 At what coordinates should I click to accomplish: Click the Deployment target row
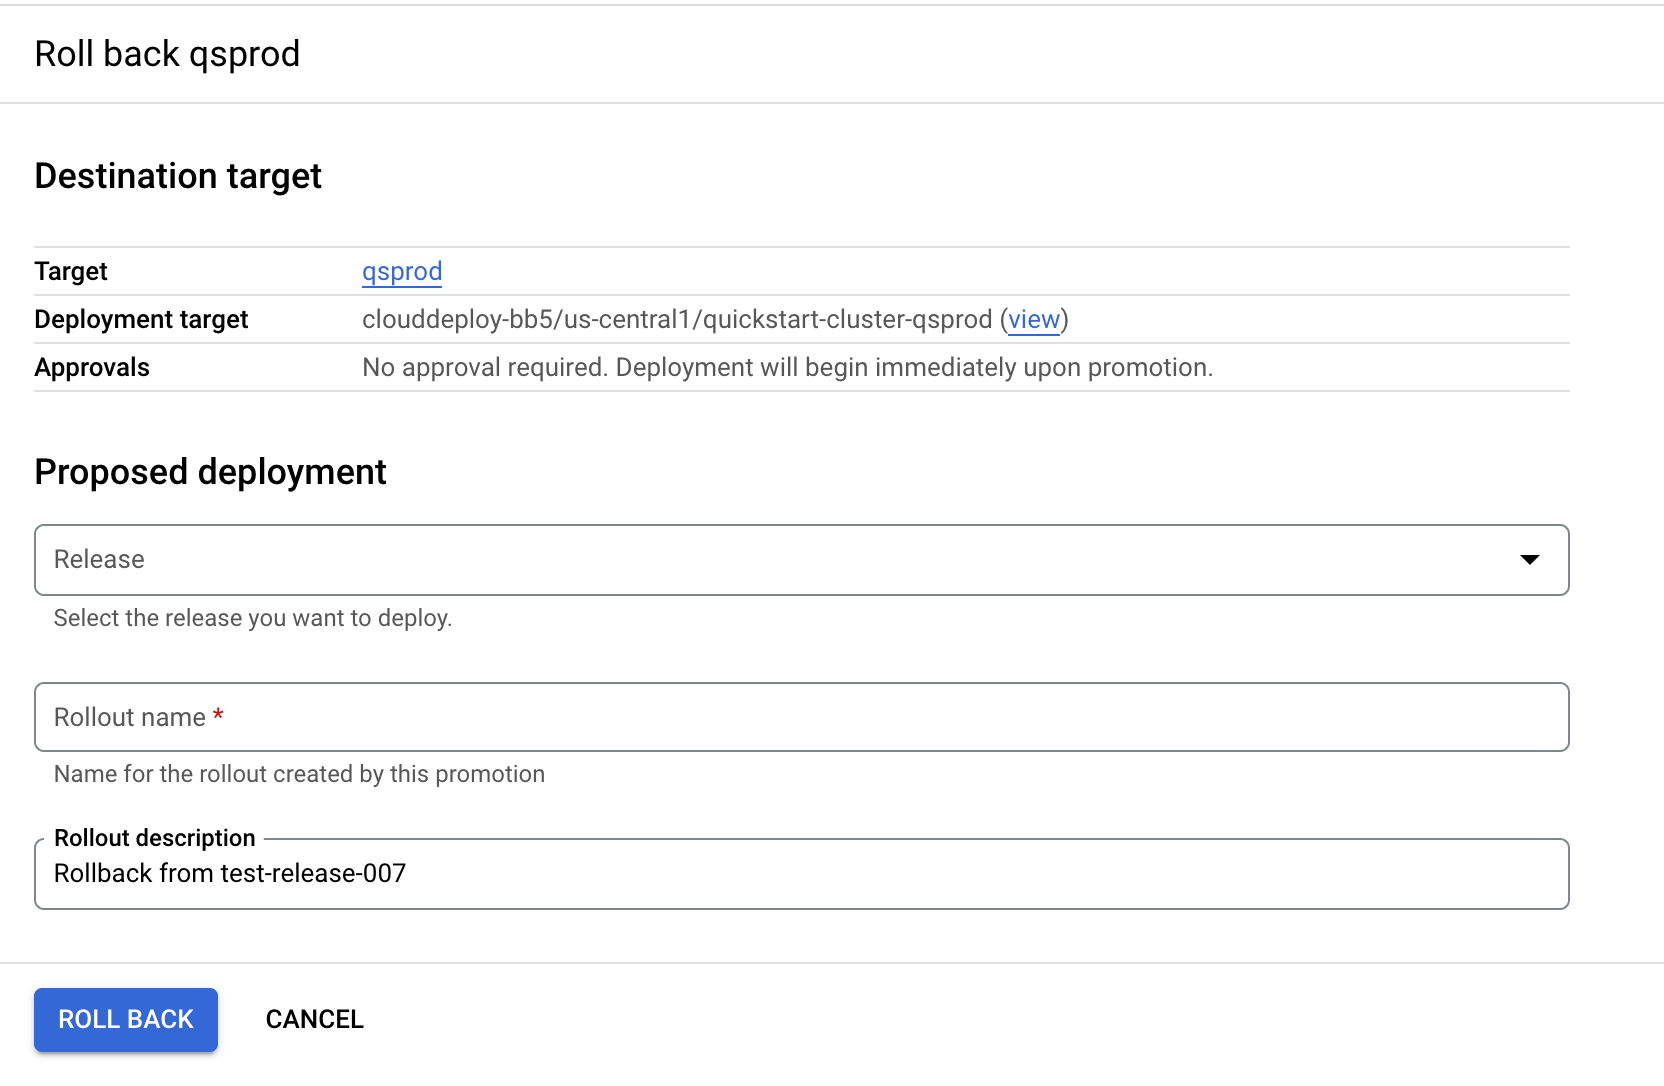pyautogui.click(x=141, y=319)
